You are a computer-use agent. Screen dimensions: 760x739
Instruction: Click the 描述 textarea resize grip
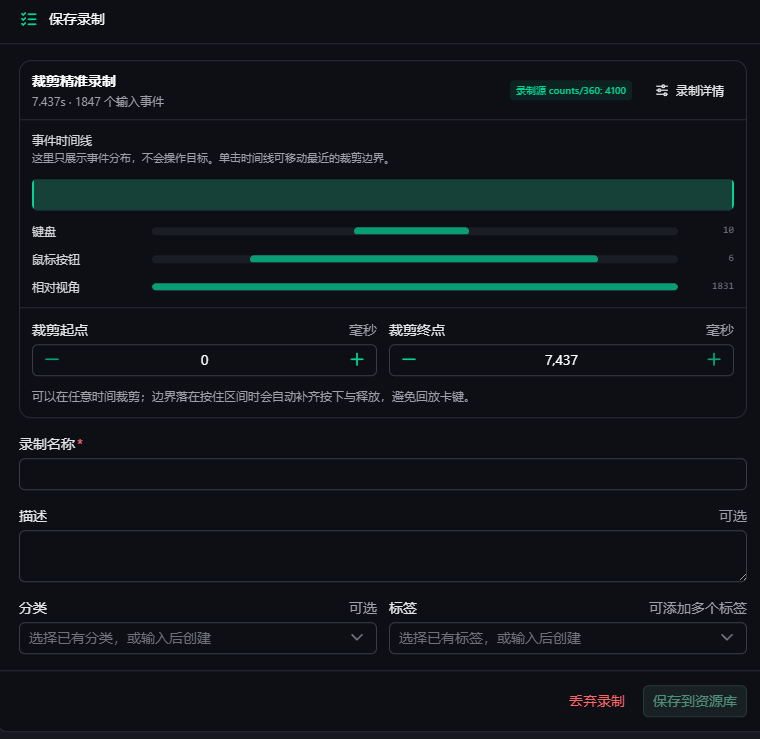[x=743, y=577]
